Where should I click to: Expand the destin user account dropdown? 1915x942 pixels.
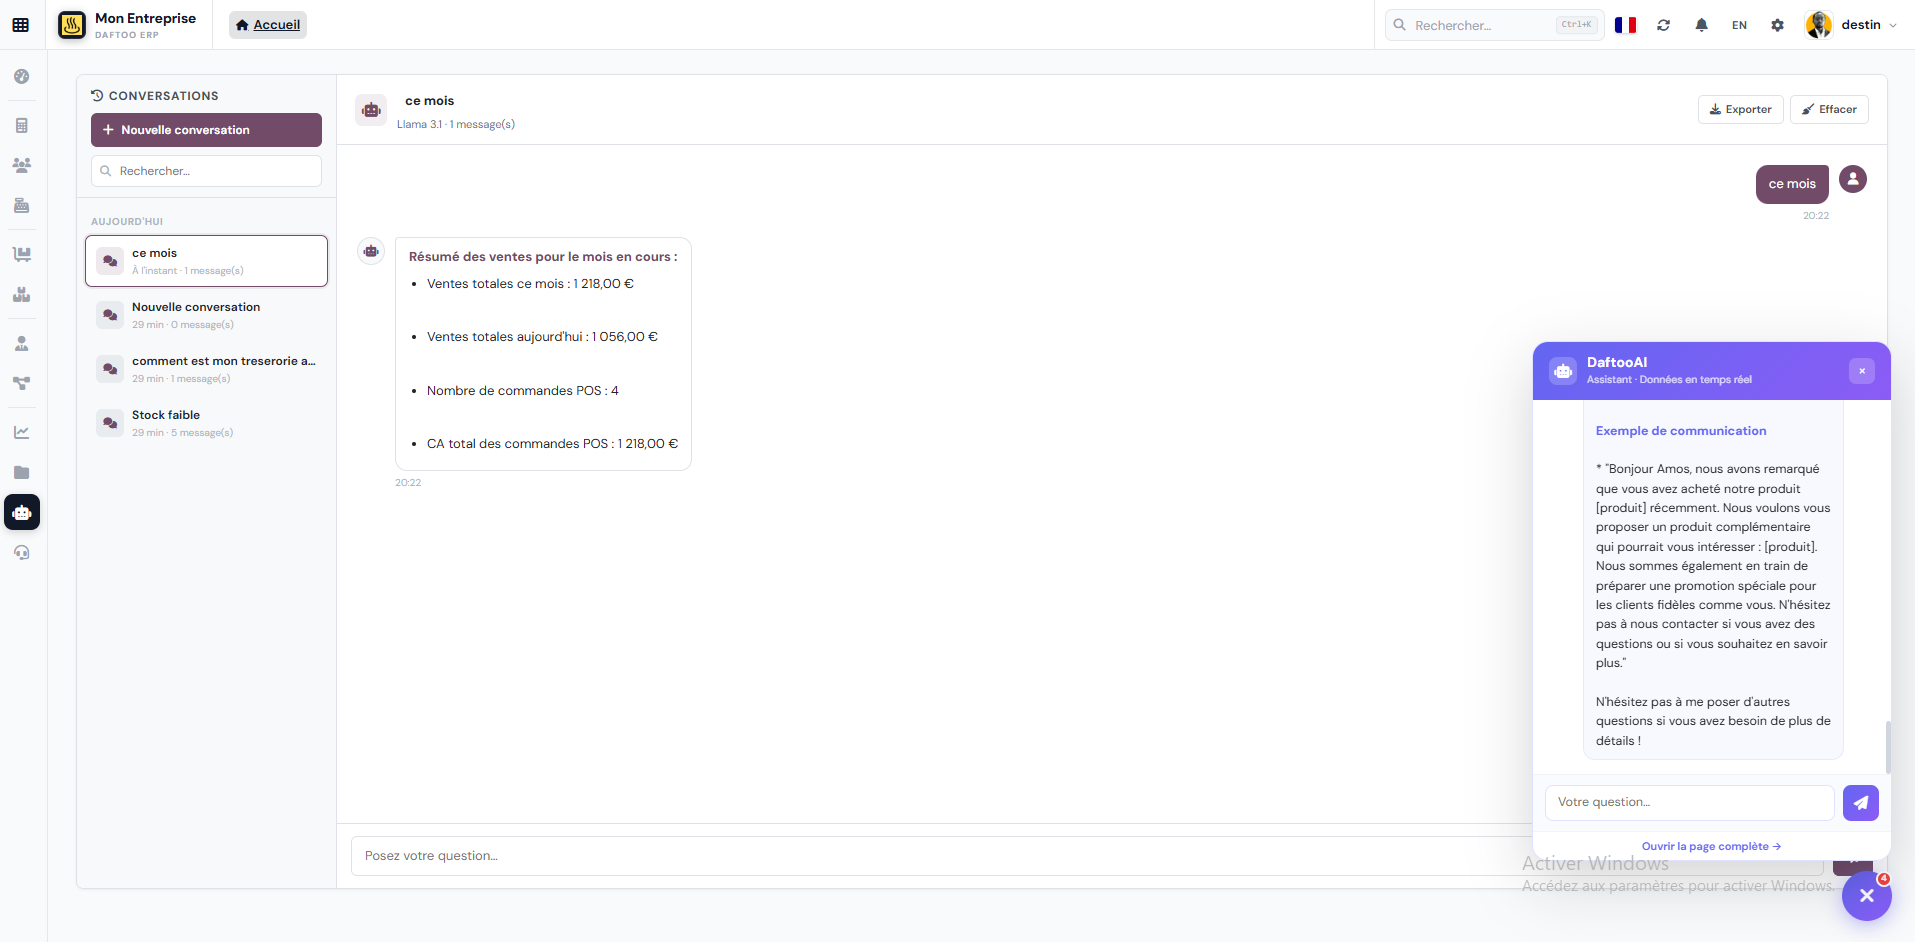(1851, 25)
